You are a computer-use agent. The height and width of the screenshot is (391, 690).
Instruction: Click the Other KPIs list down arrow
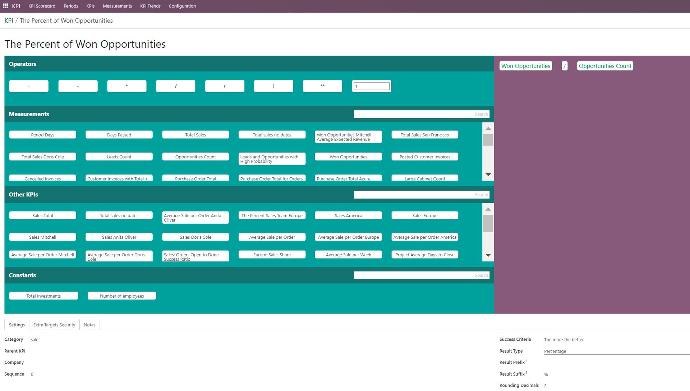pos(488,255)
